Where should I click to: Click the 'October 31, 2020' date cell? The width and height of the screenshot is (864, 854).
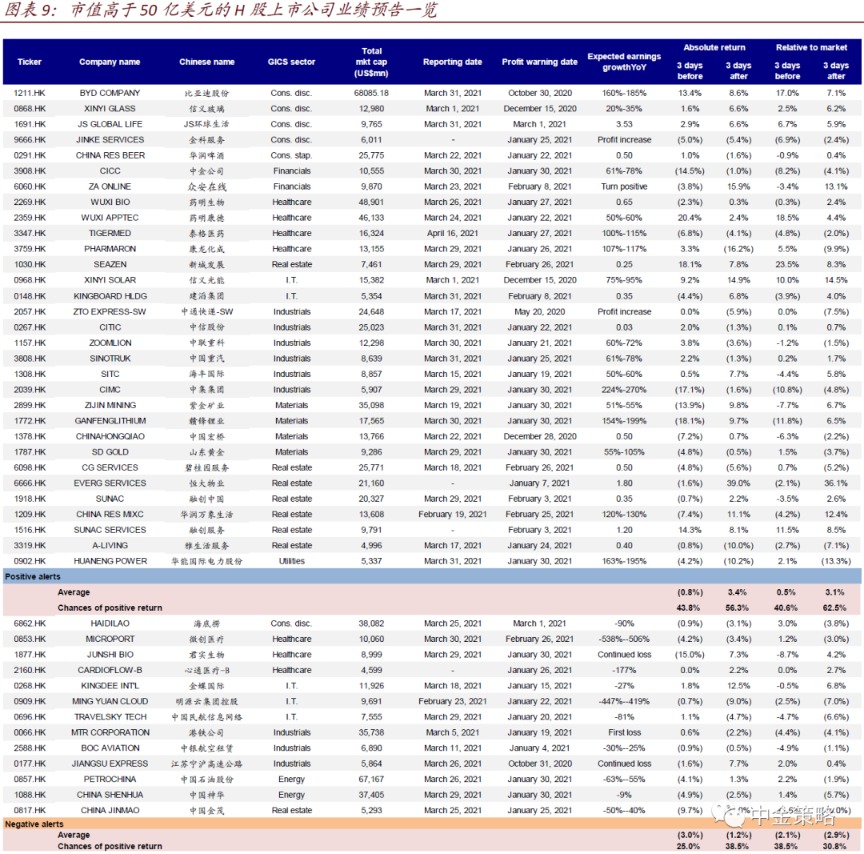click(540, 764)
